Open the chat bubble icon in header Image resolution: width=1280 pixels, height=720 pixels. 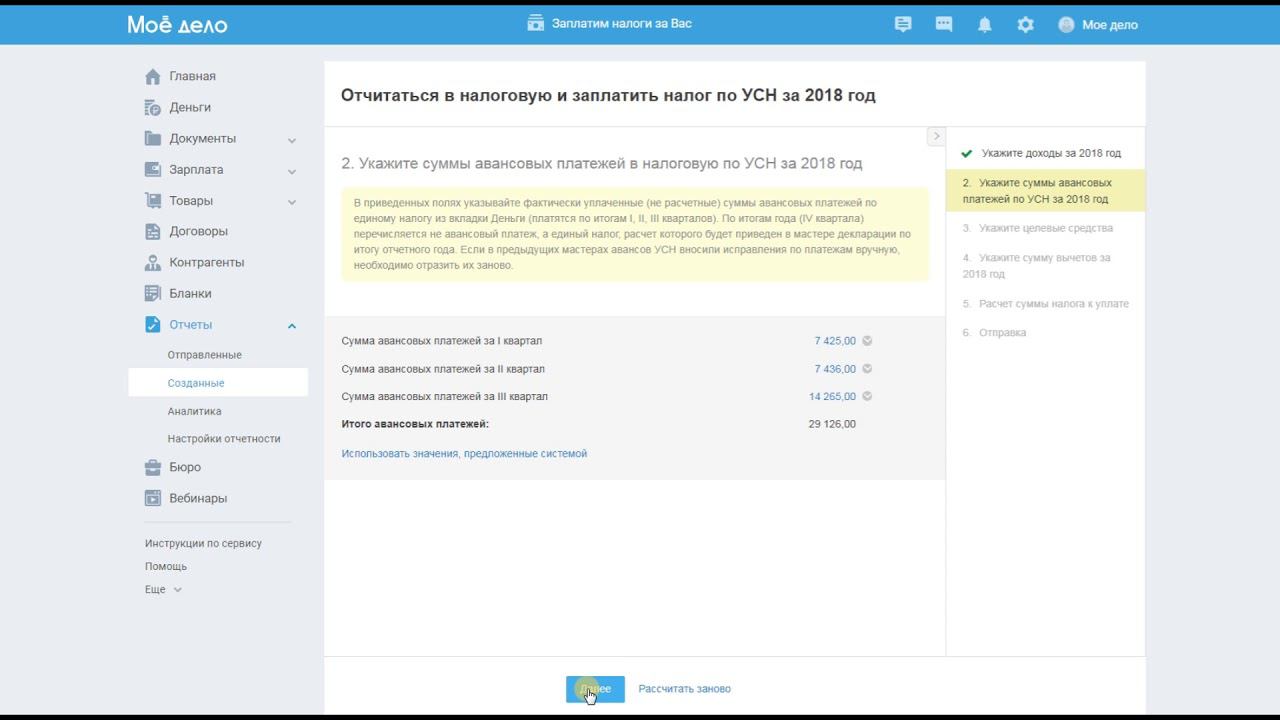click(944, 25)
